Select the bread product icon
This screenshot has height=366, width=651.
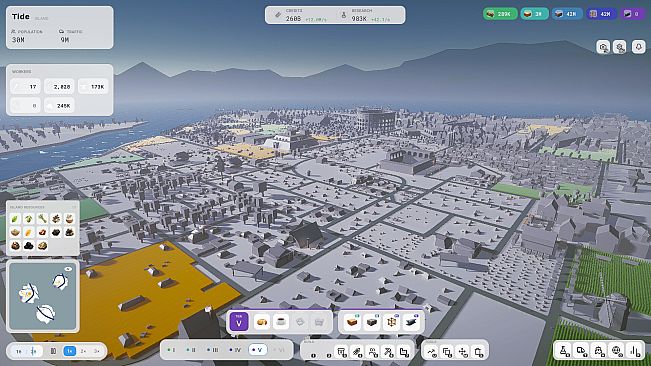(262, 322)
